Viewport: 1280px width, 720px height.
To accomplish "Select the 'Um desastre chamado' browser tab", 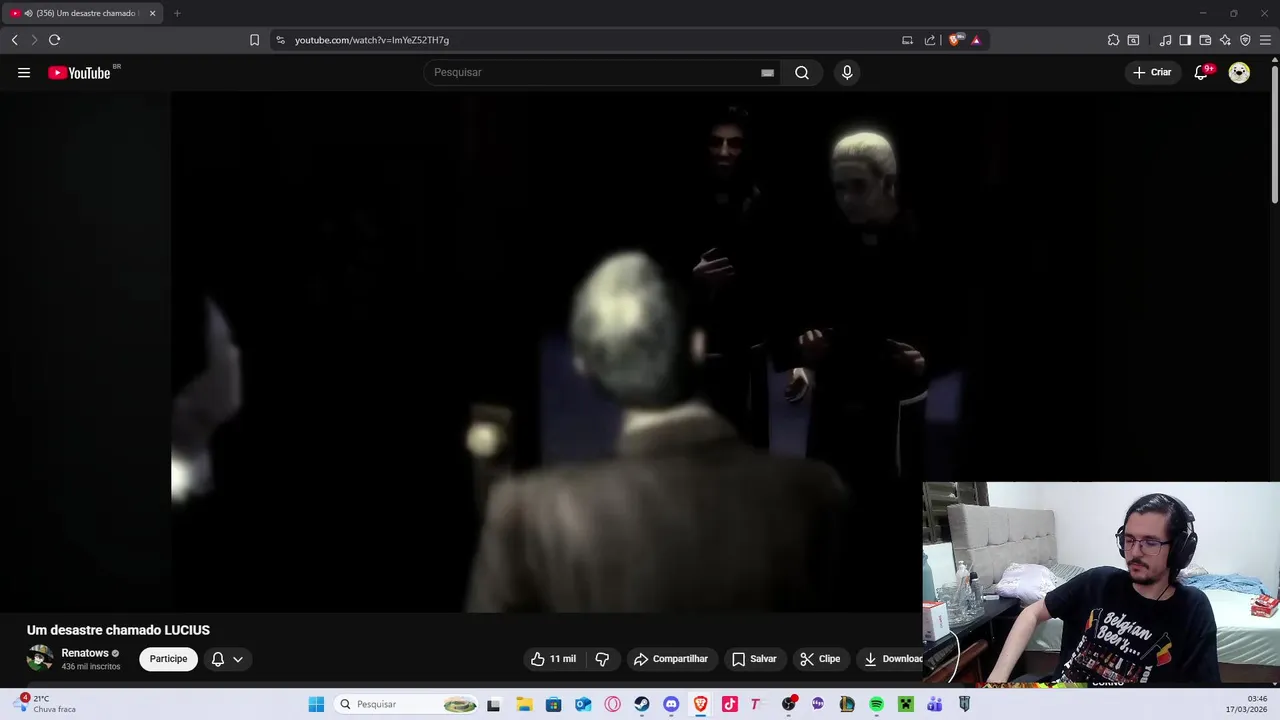I will pyautogui.click(x=84, y=13).
